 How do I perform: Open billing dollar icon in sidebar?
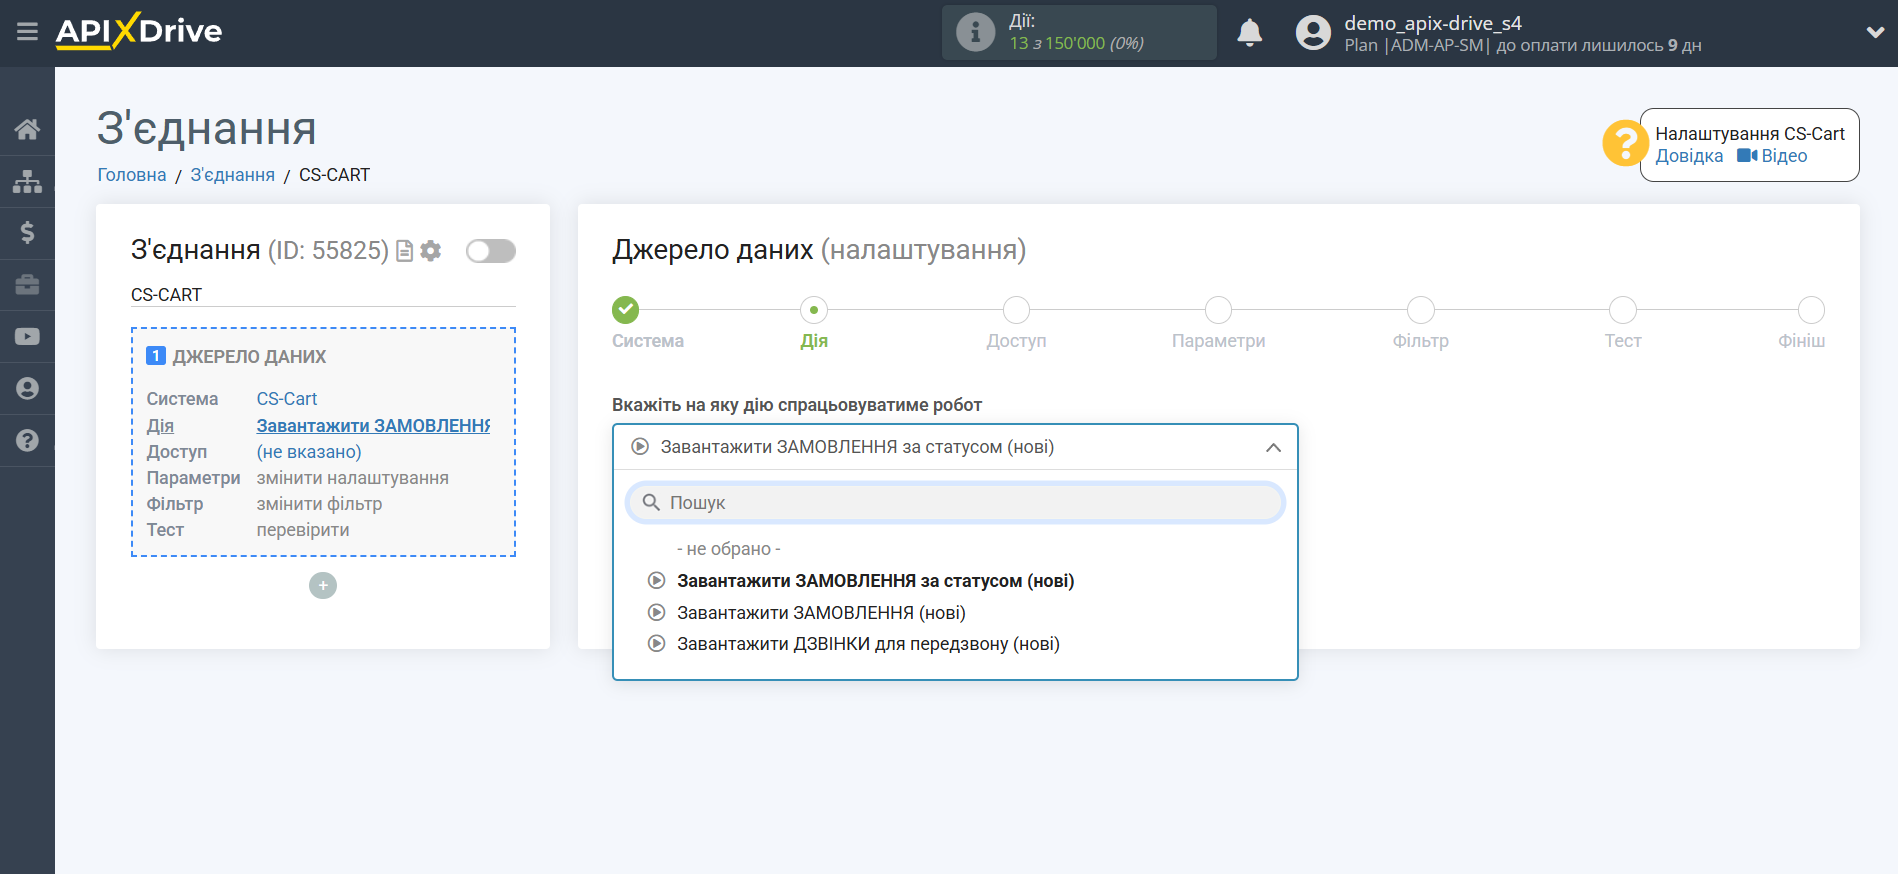tap(27, 233)
